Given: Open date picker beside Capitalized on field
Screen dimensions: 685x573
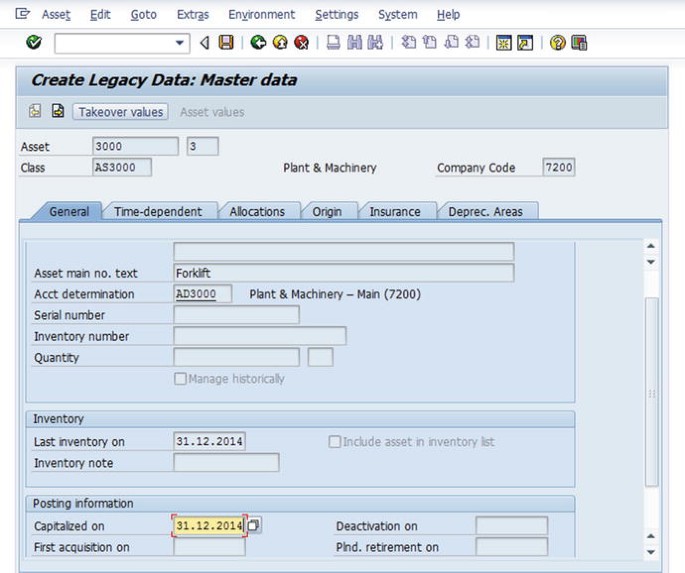Looking at the screenshot, I should 254,525.
